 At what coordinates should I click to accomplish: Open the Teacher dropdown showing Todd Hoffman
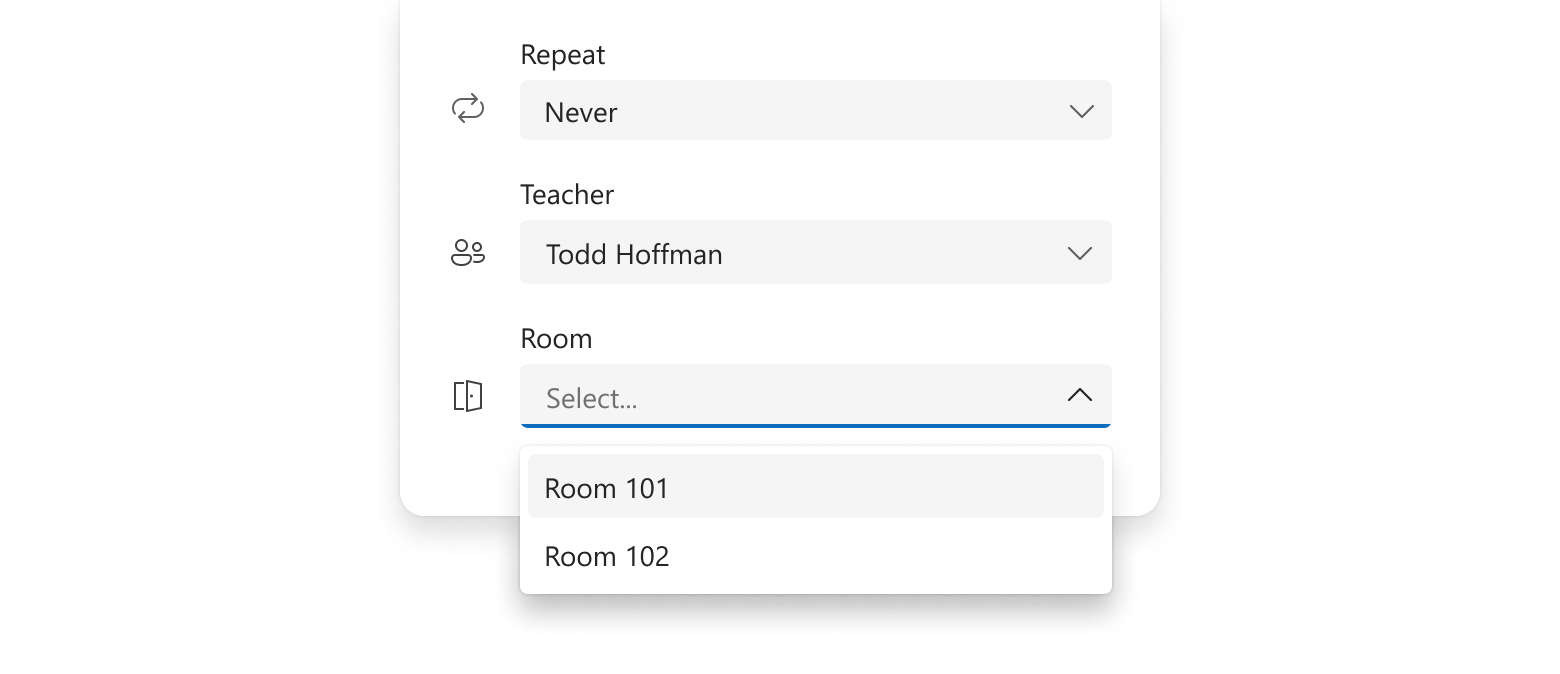point(815,252)
